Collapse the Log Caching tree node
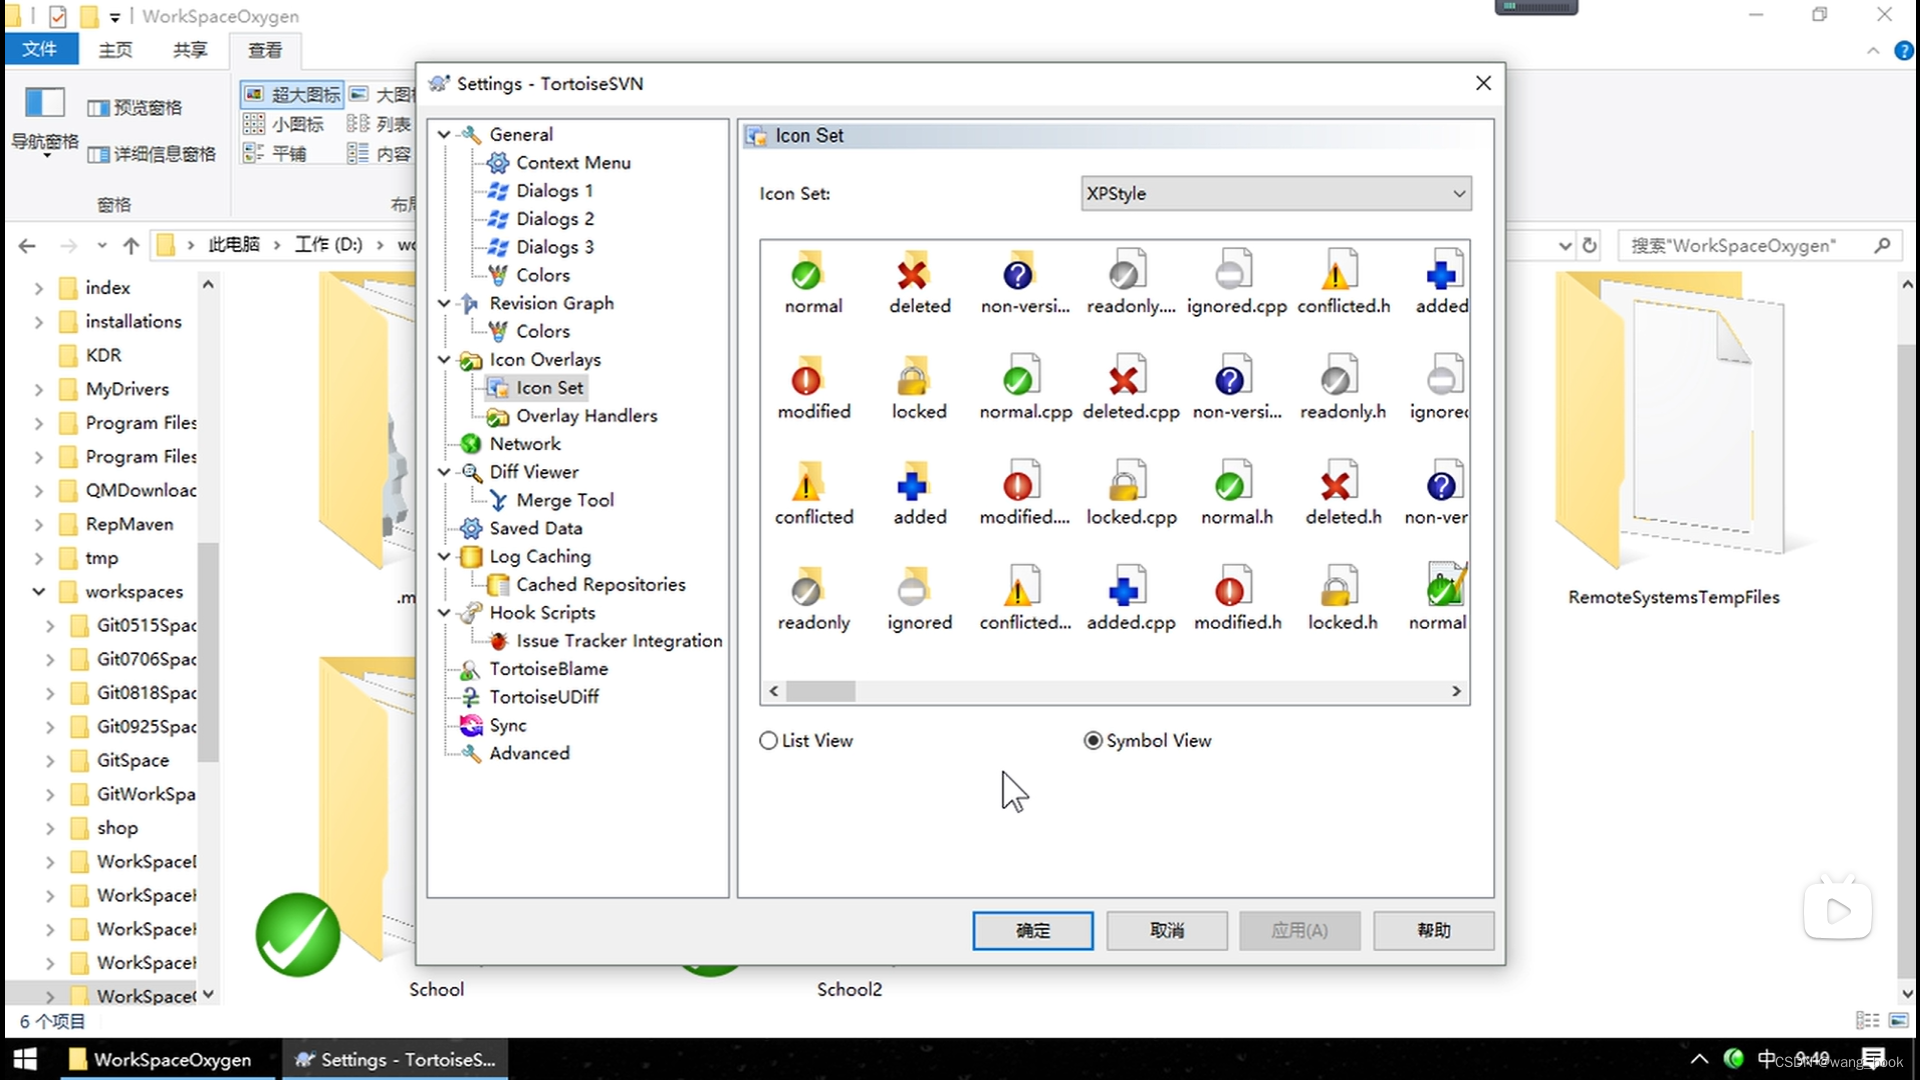This screenshot has height=1080, width=1920. (x=444, y=556)
